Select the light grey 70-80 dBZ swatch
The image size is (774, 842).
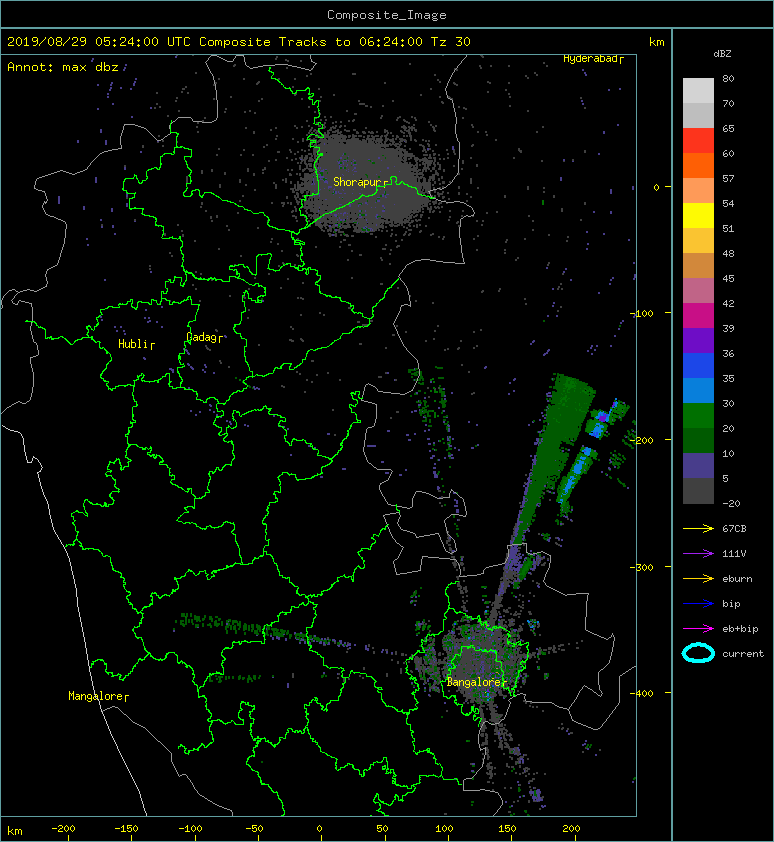coord(698,91)
